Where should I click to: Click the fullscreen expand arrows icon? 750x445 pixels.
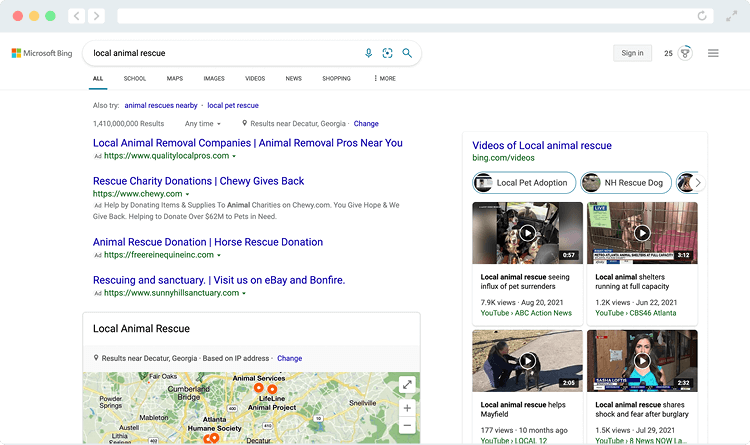[x=731, y=16]
